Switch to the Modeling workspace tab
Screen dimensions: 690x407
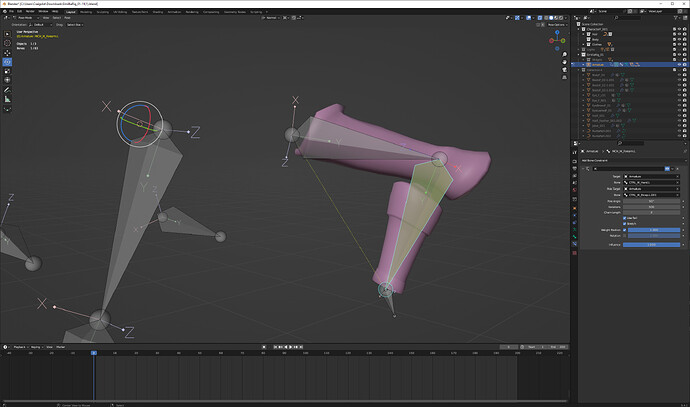(x=86, y=12)
